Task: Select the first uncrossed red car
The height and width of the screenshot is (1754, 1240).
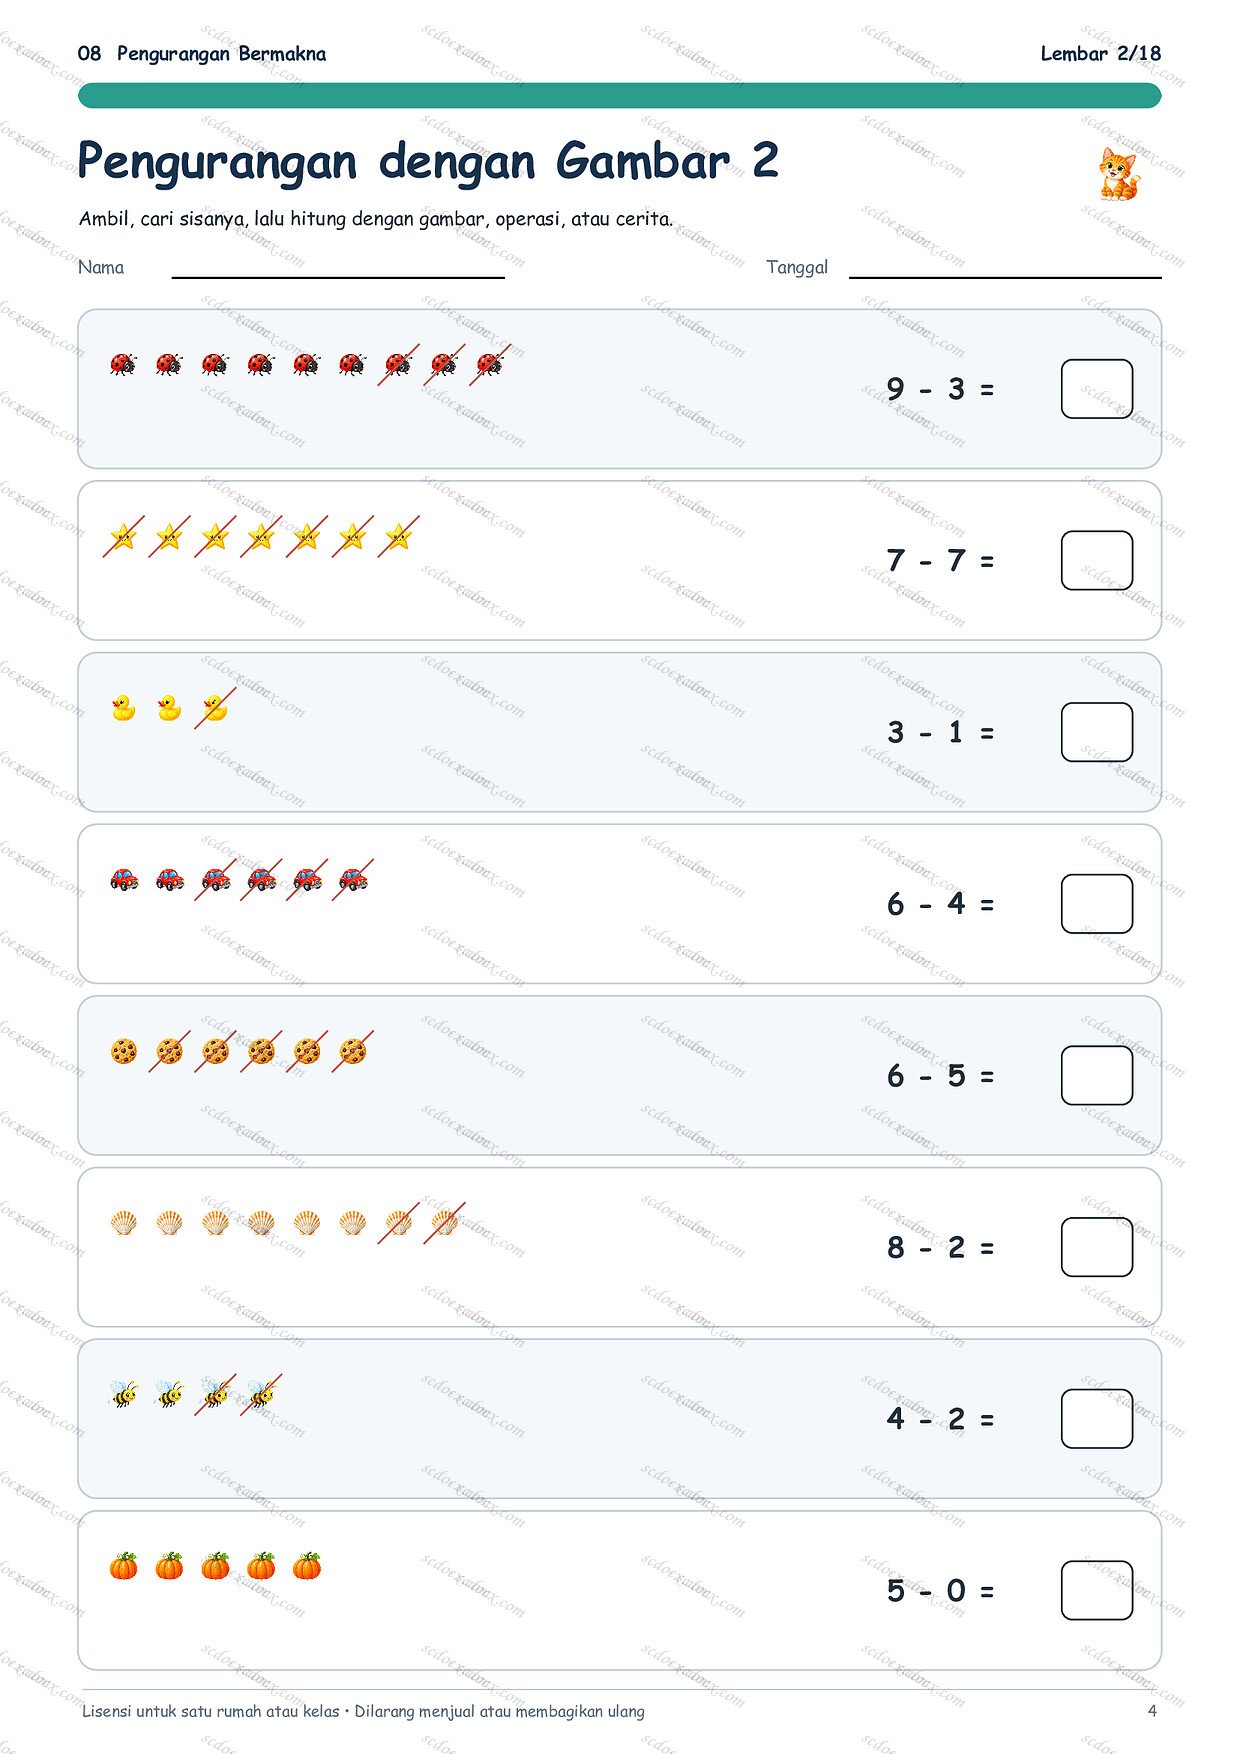Action: pos(123,879)
